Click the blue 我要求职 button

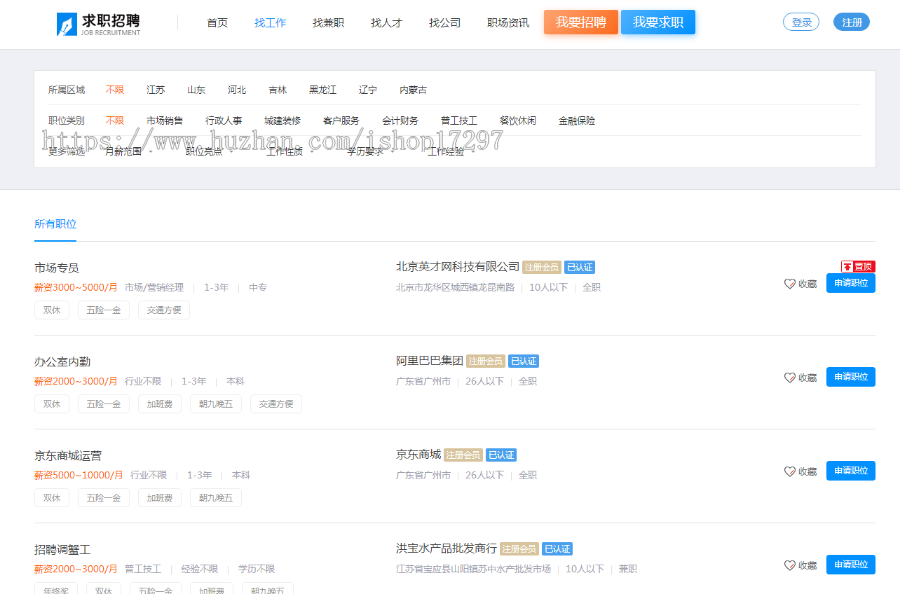(658, 22)
